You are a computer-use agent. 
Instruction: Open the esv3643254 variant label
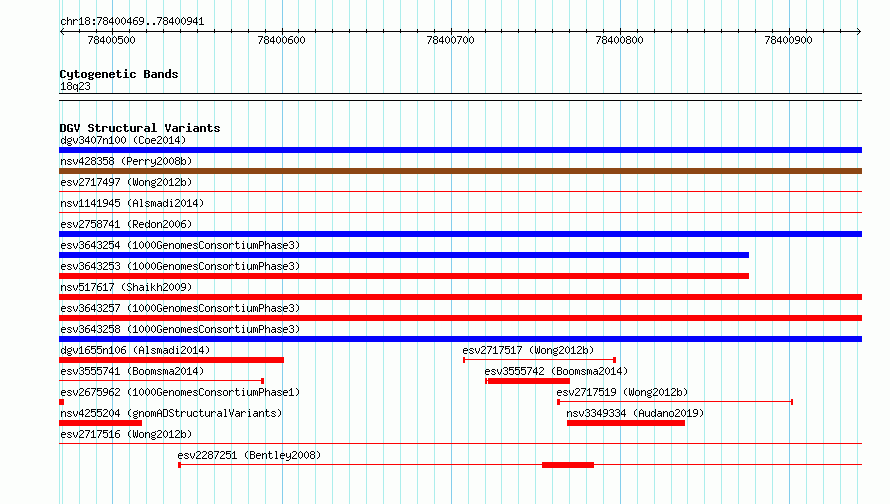point(180,245)
